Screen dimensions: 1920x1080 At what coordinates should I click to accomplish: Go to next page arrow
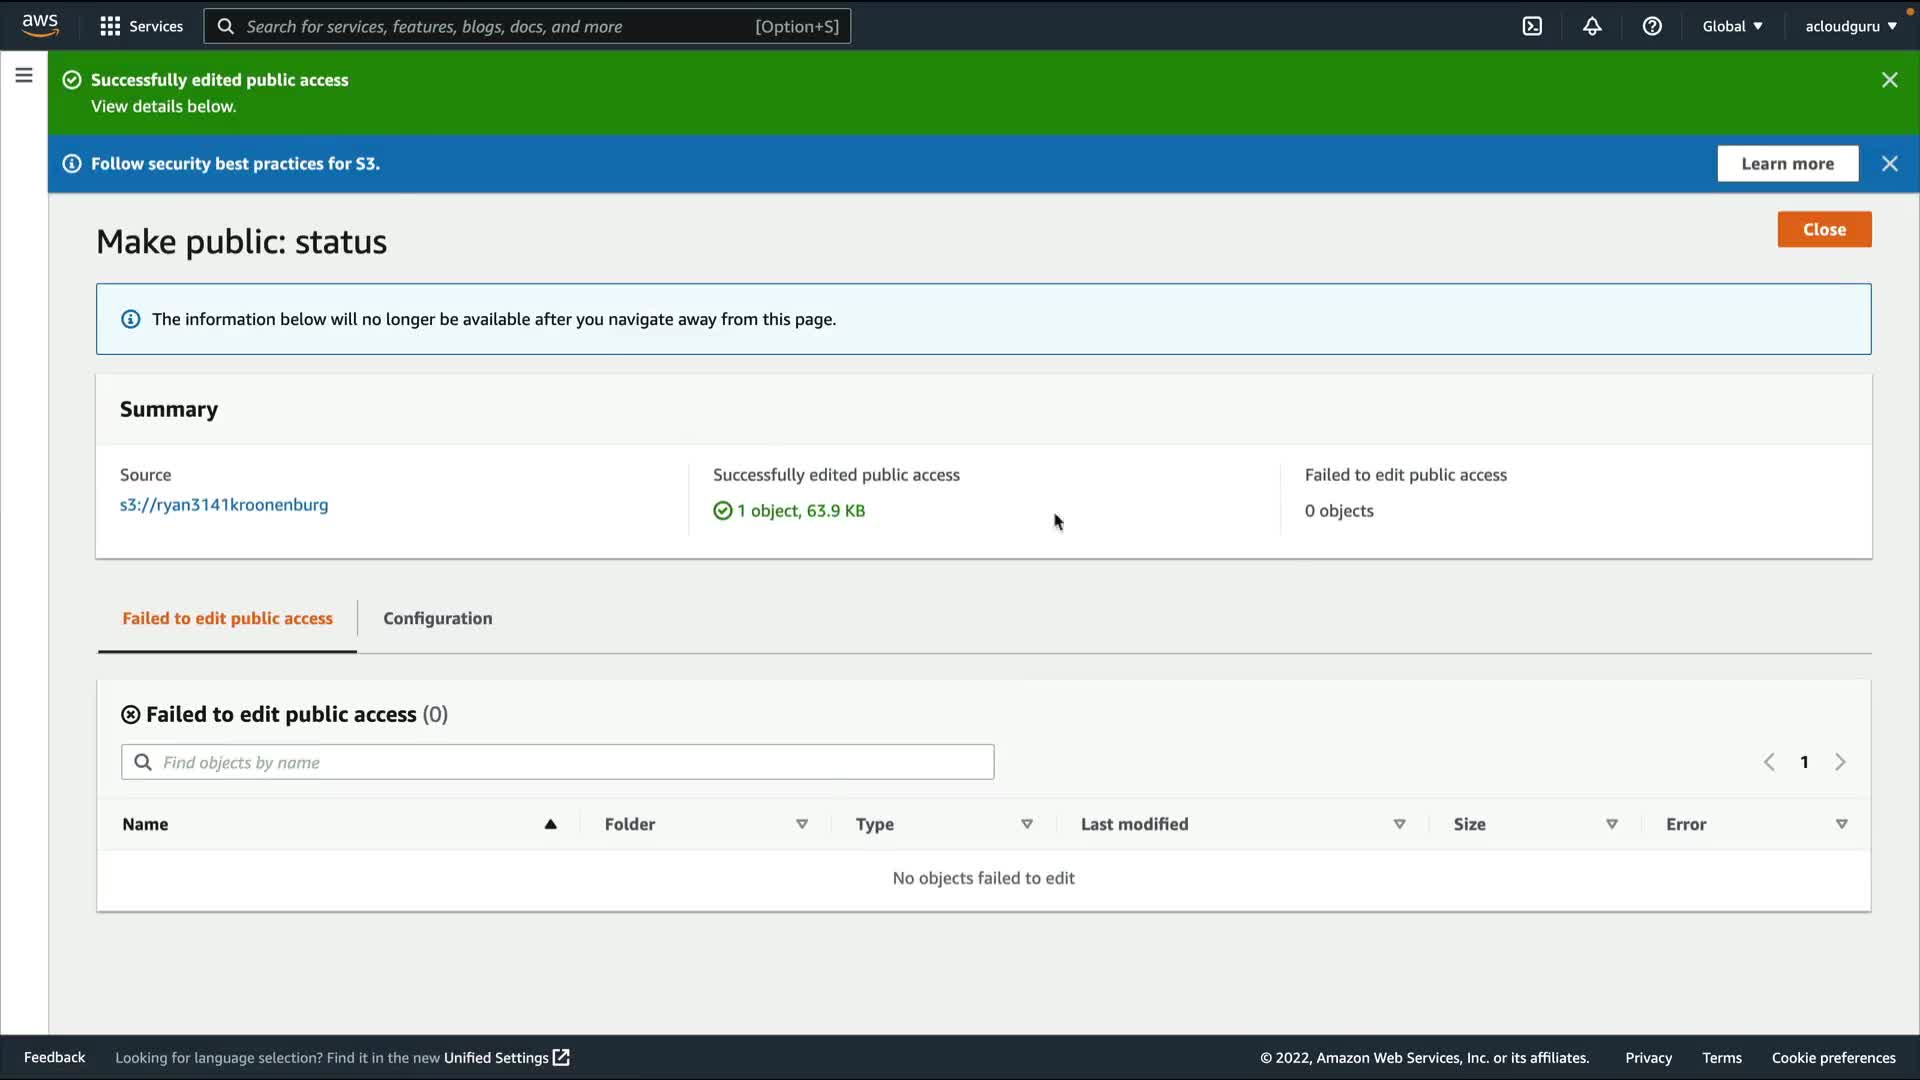click(x=1840, y=762)
